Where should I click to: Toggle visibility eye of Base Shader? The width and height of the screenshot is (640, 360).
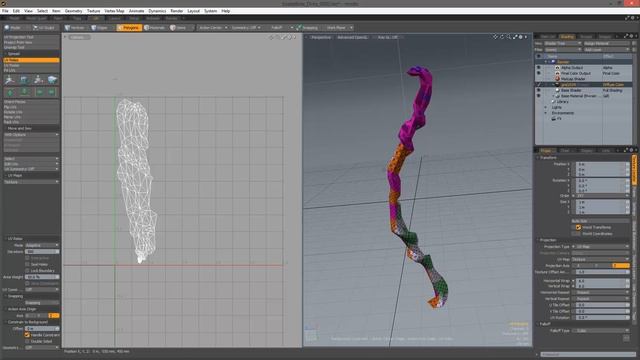pyautogui.click(x=538, y=90)
